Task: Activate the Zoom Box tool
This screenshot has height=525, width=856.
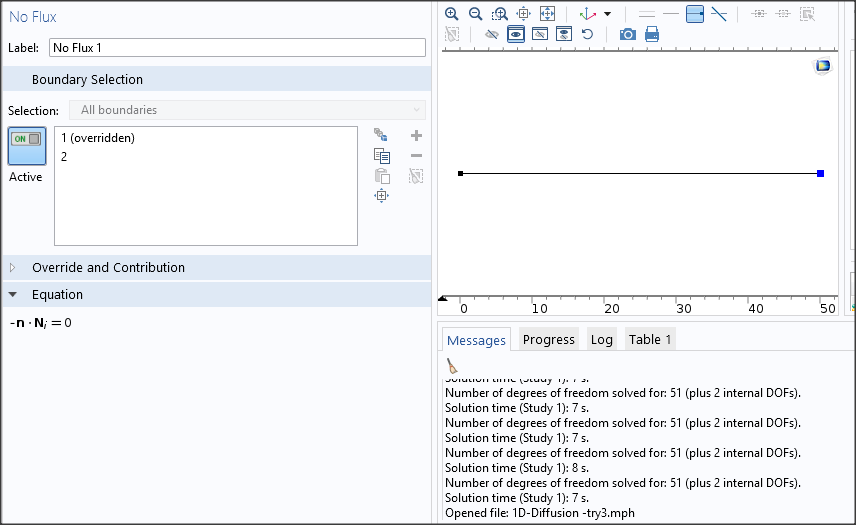Action: (x=500, y=14)
